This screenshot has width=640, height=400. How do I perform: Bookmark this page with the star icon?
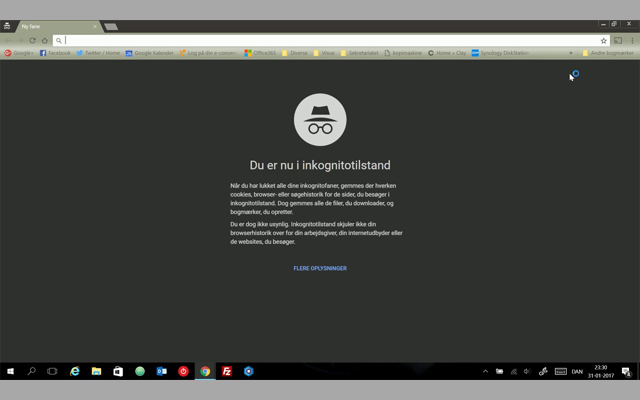(x=603, y=41)
